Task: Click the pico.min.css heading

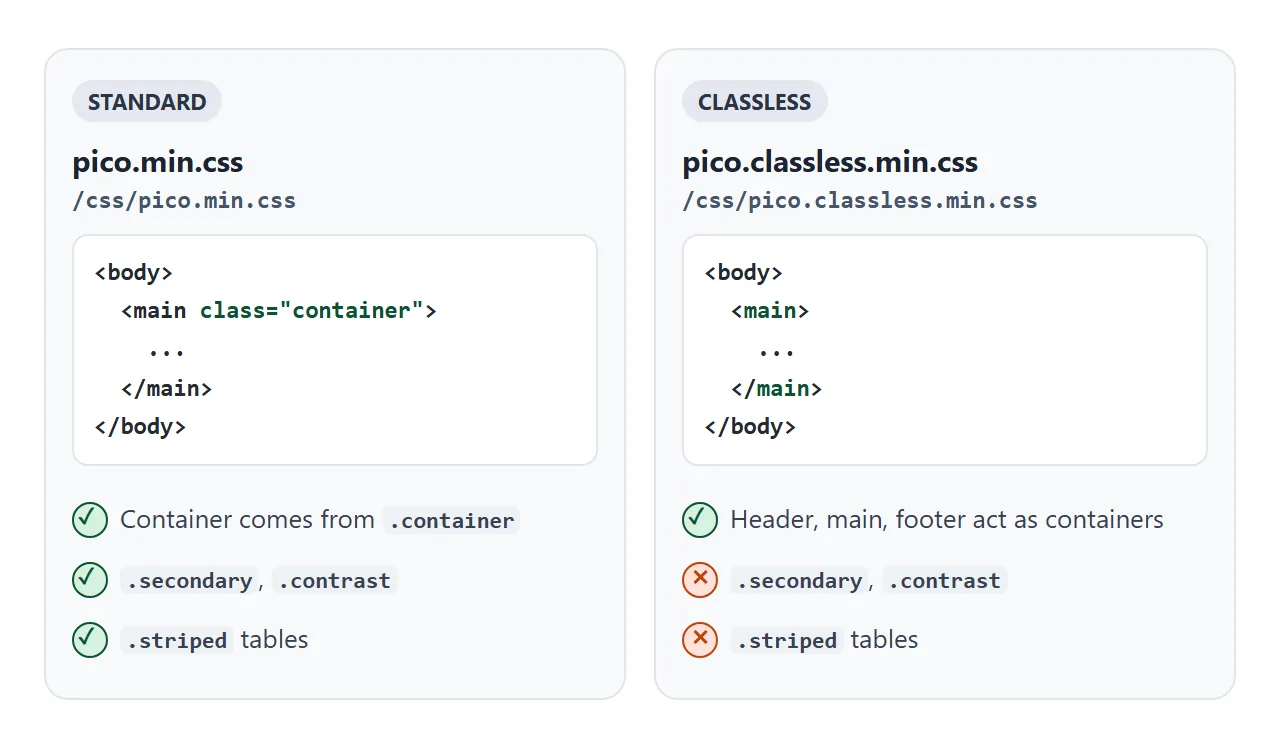Action: coord(158,162)
